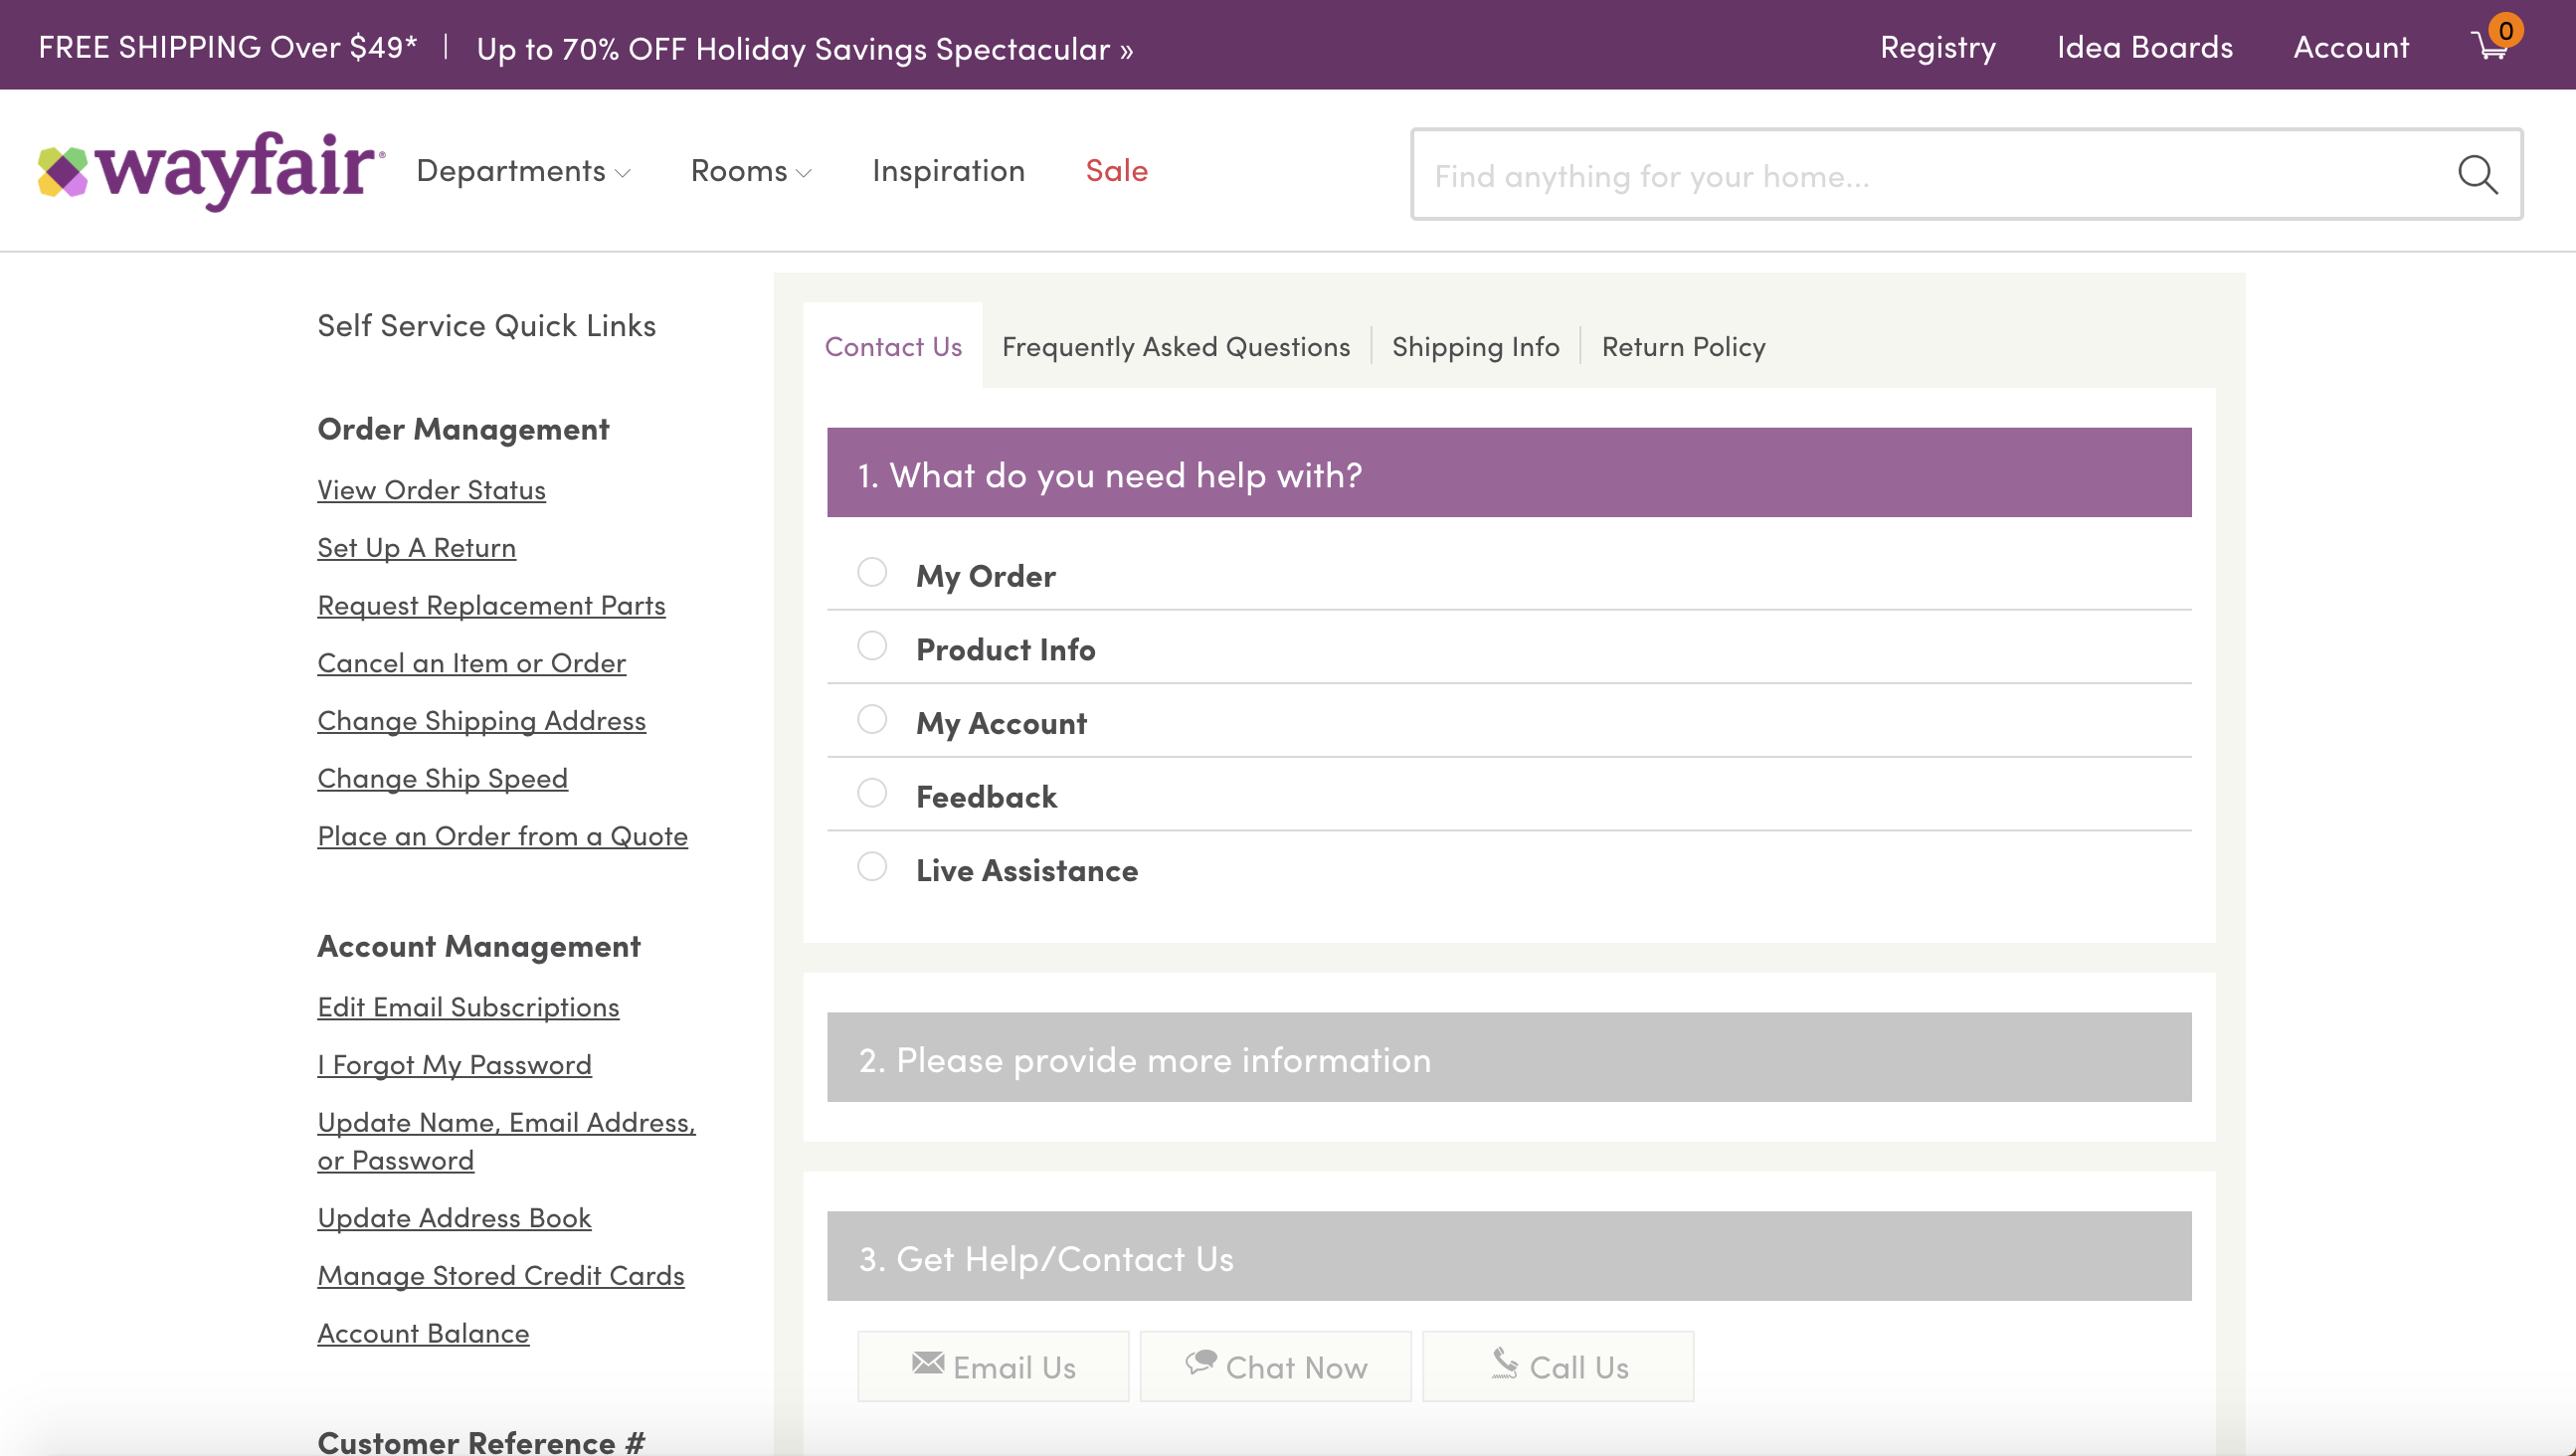Open the Shipping Info tab
This screenshot has width=2576, height=1456.
tap(1475, 347)
